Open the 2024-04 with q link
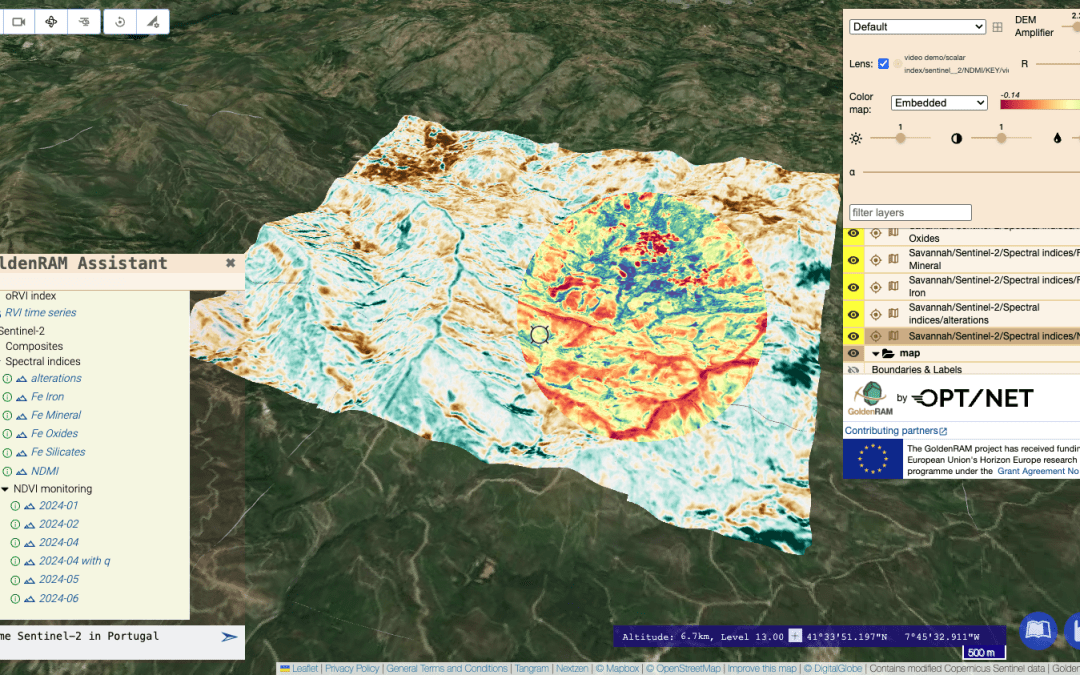This screenshot has height=675, width=1080. (x=74, y=561)
